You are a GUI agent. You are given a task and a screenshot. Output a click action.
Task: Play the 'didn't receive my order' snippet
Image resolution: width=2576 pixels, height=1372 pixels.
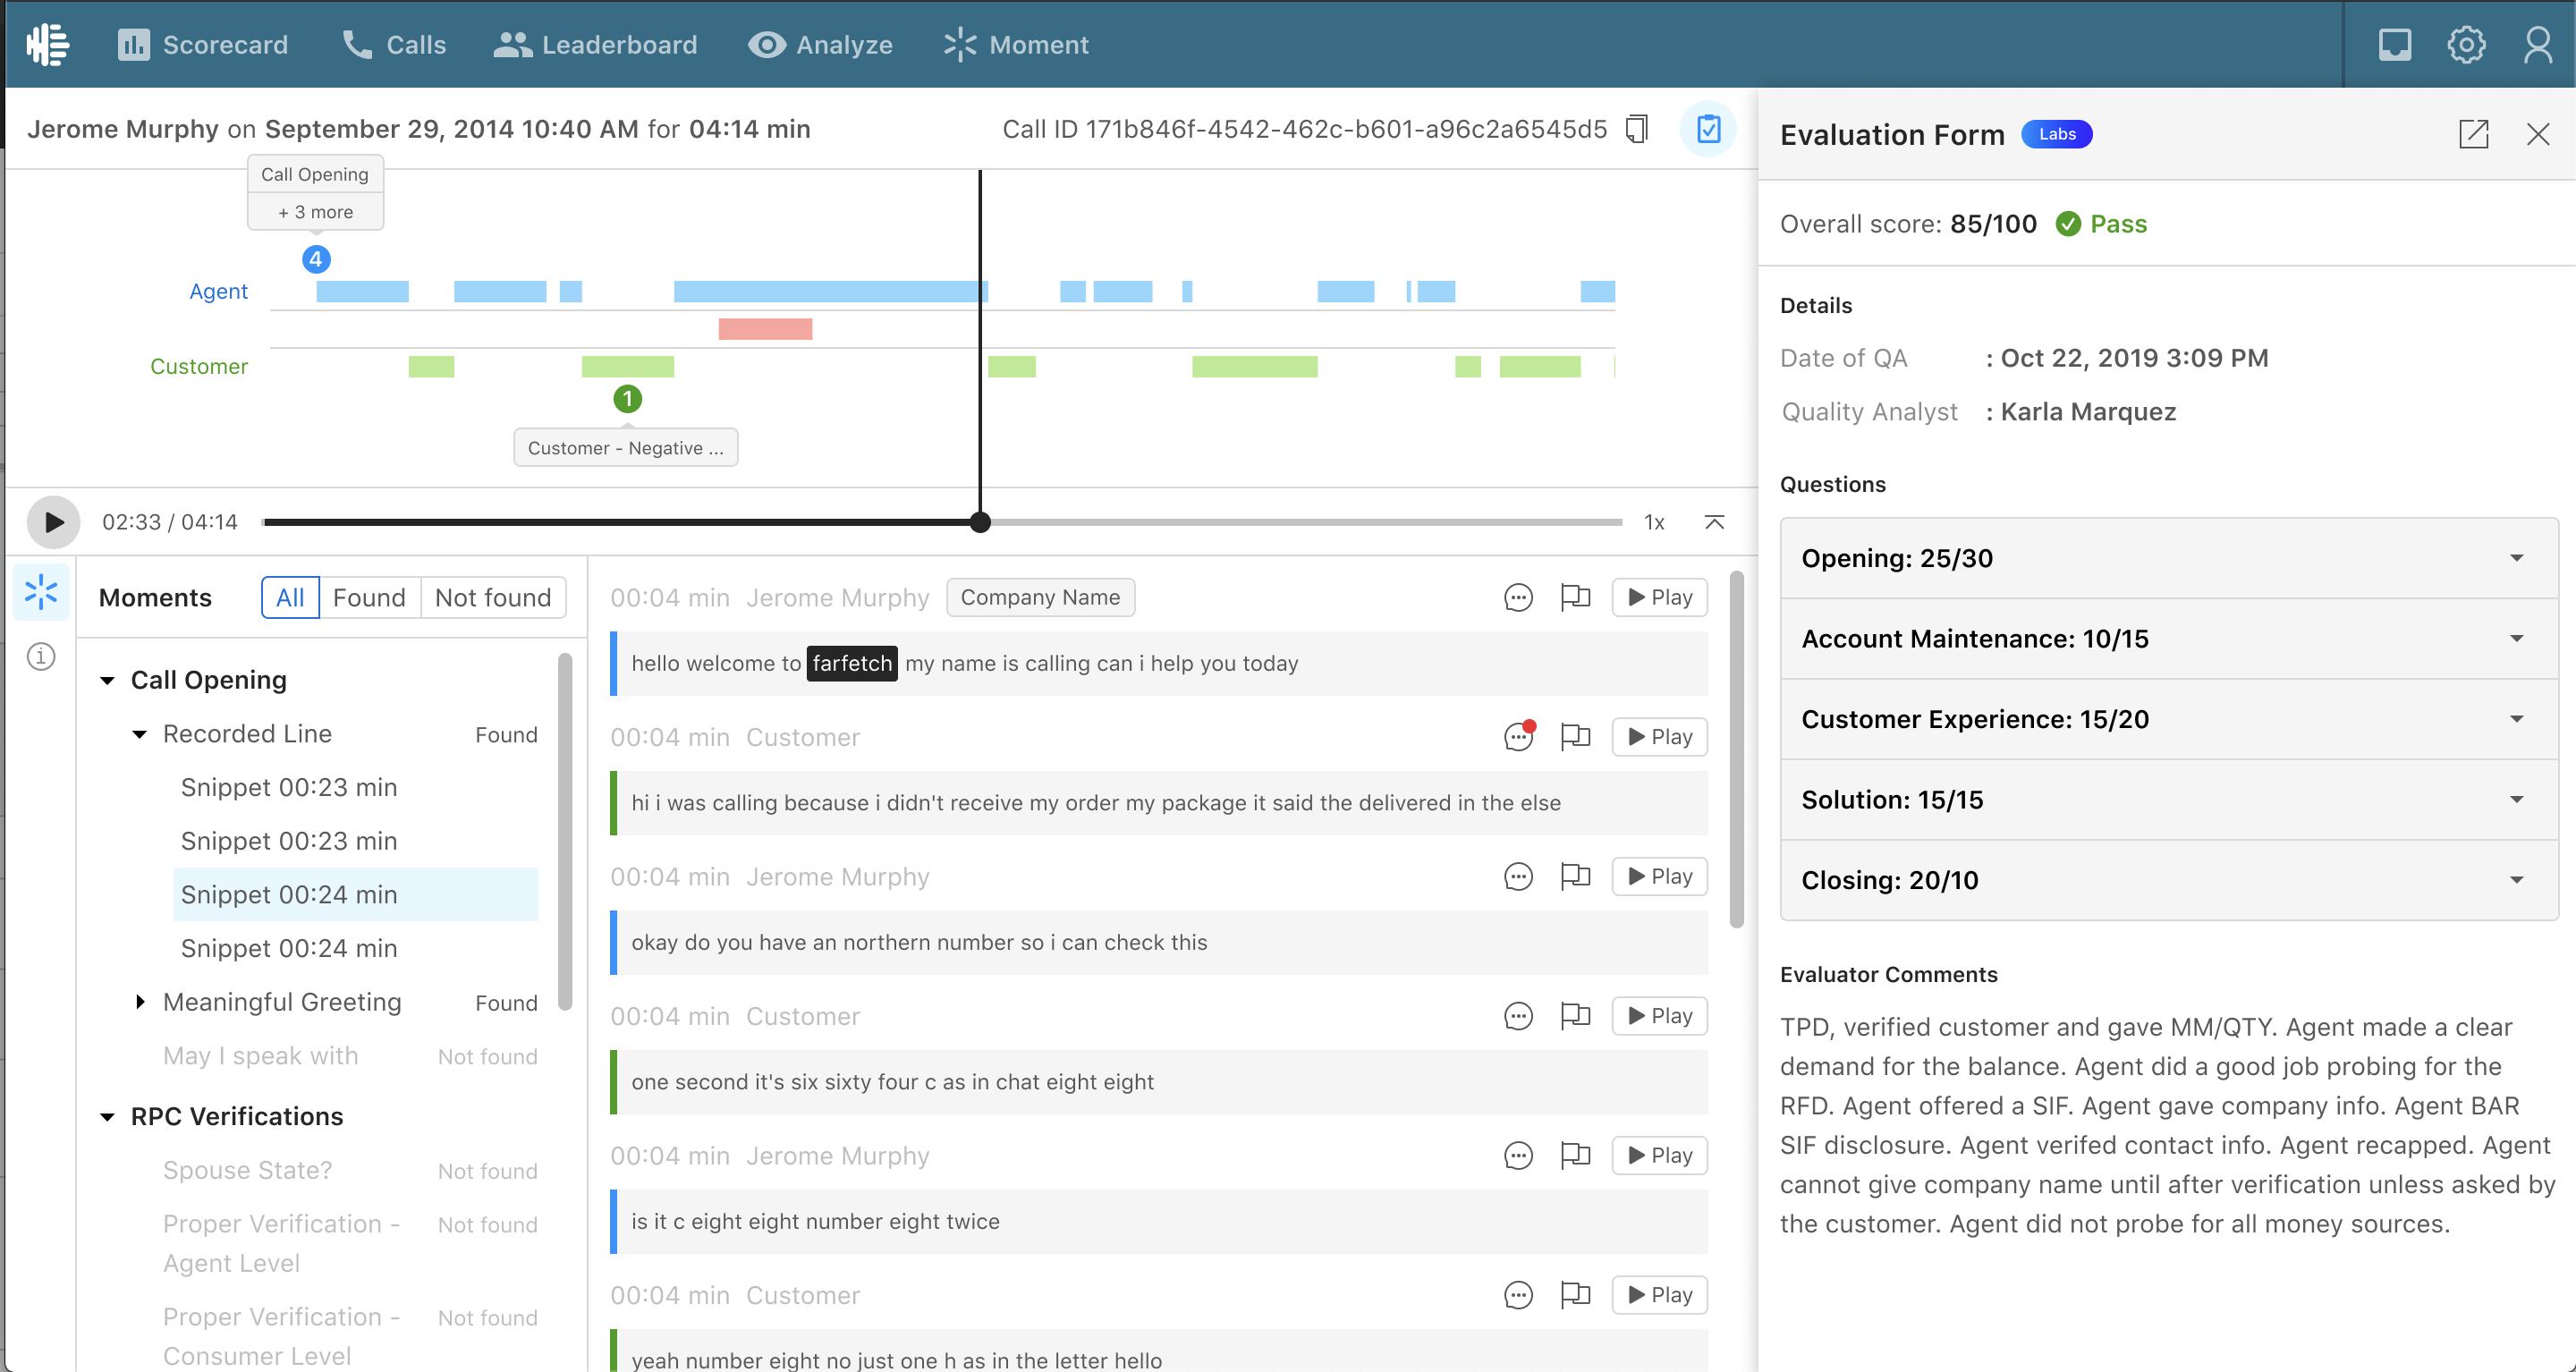(1659, 737)
